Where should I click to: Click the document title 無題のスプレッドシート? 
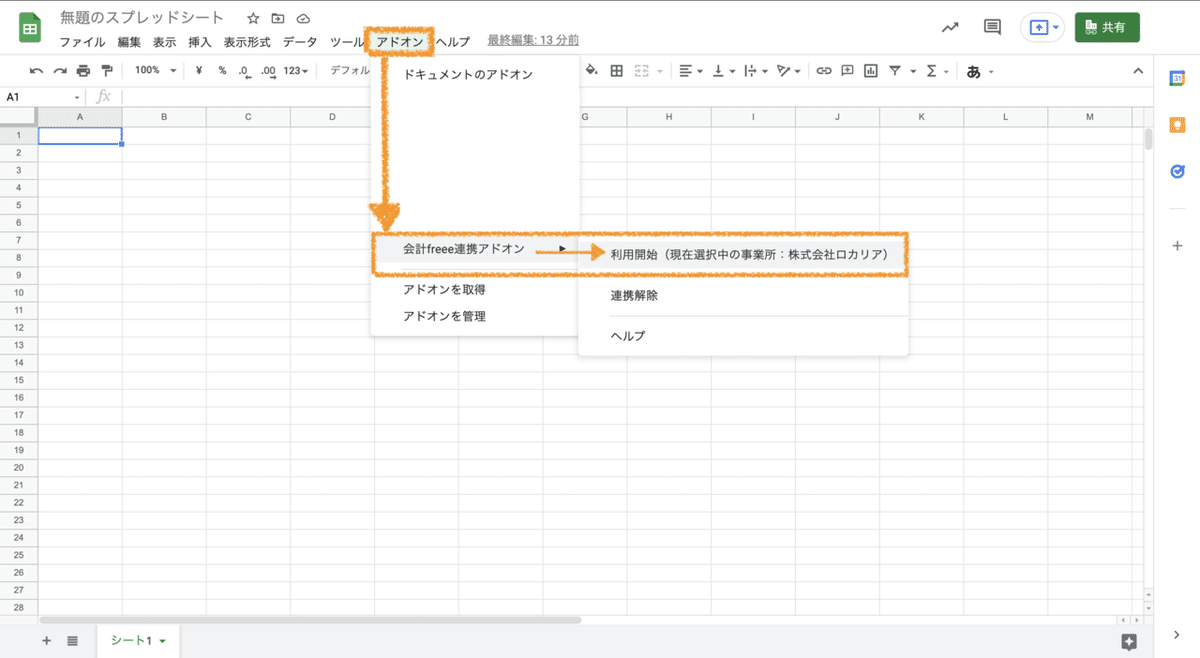click(x=142, y=19)
